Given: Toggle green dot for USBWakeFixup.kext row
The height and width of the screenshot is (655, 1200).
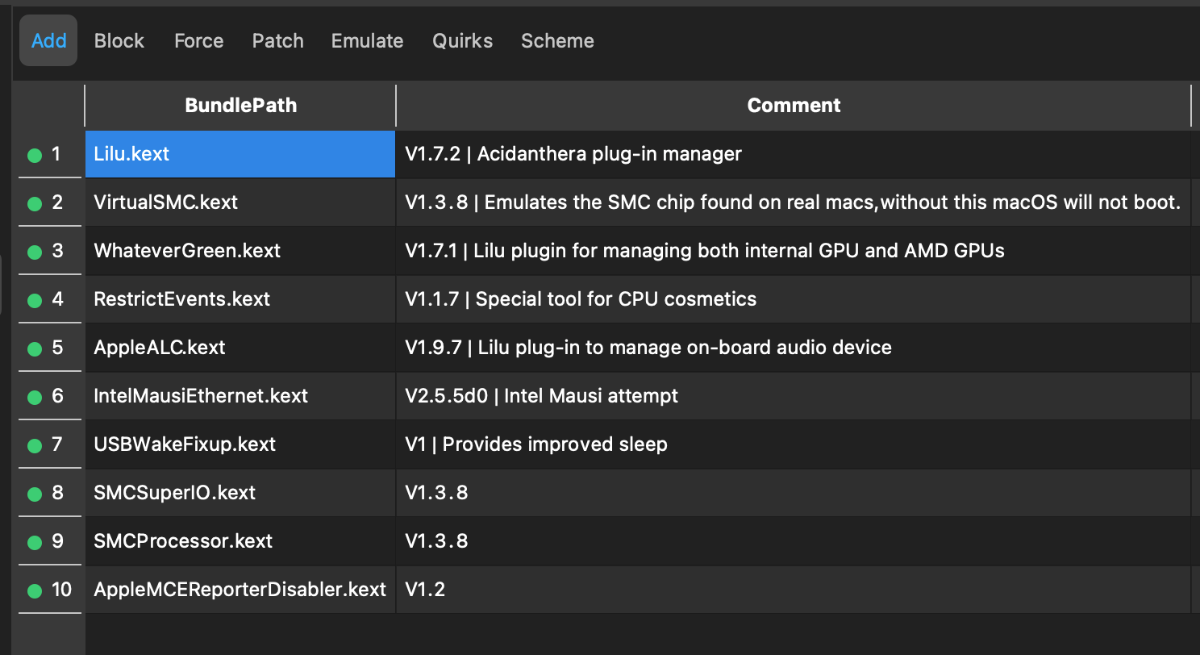Looking at the screenshot, I should point(34,445).
